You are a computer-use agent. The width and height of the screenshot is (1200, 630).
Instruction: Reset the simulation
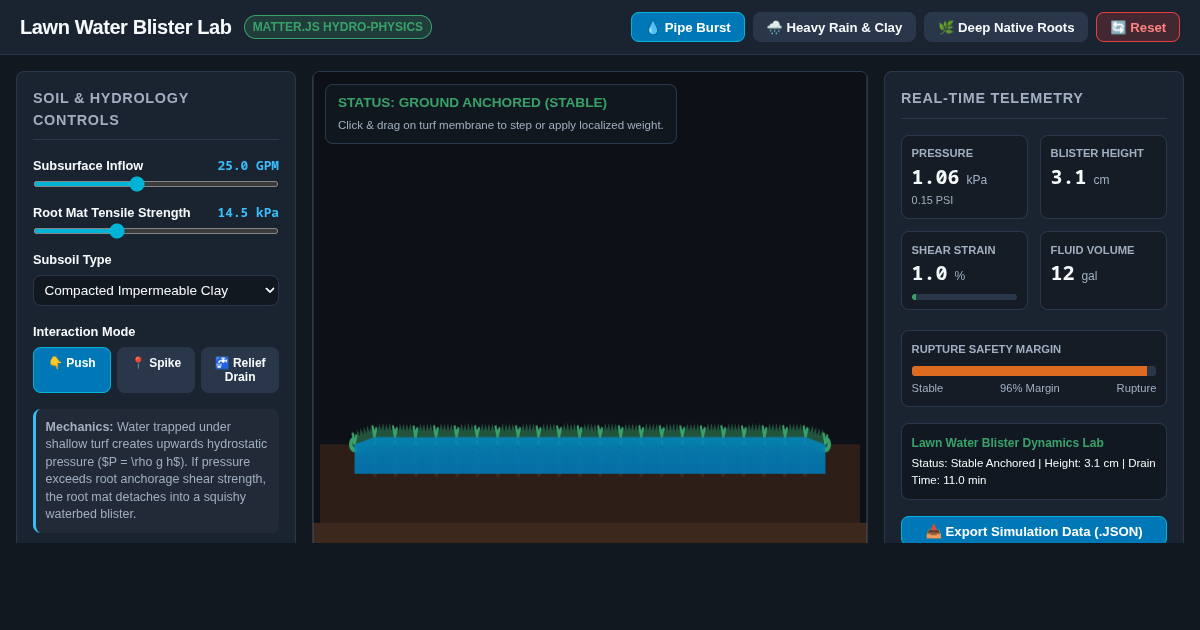pos(1138,27)
